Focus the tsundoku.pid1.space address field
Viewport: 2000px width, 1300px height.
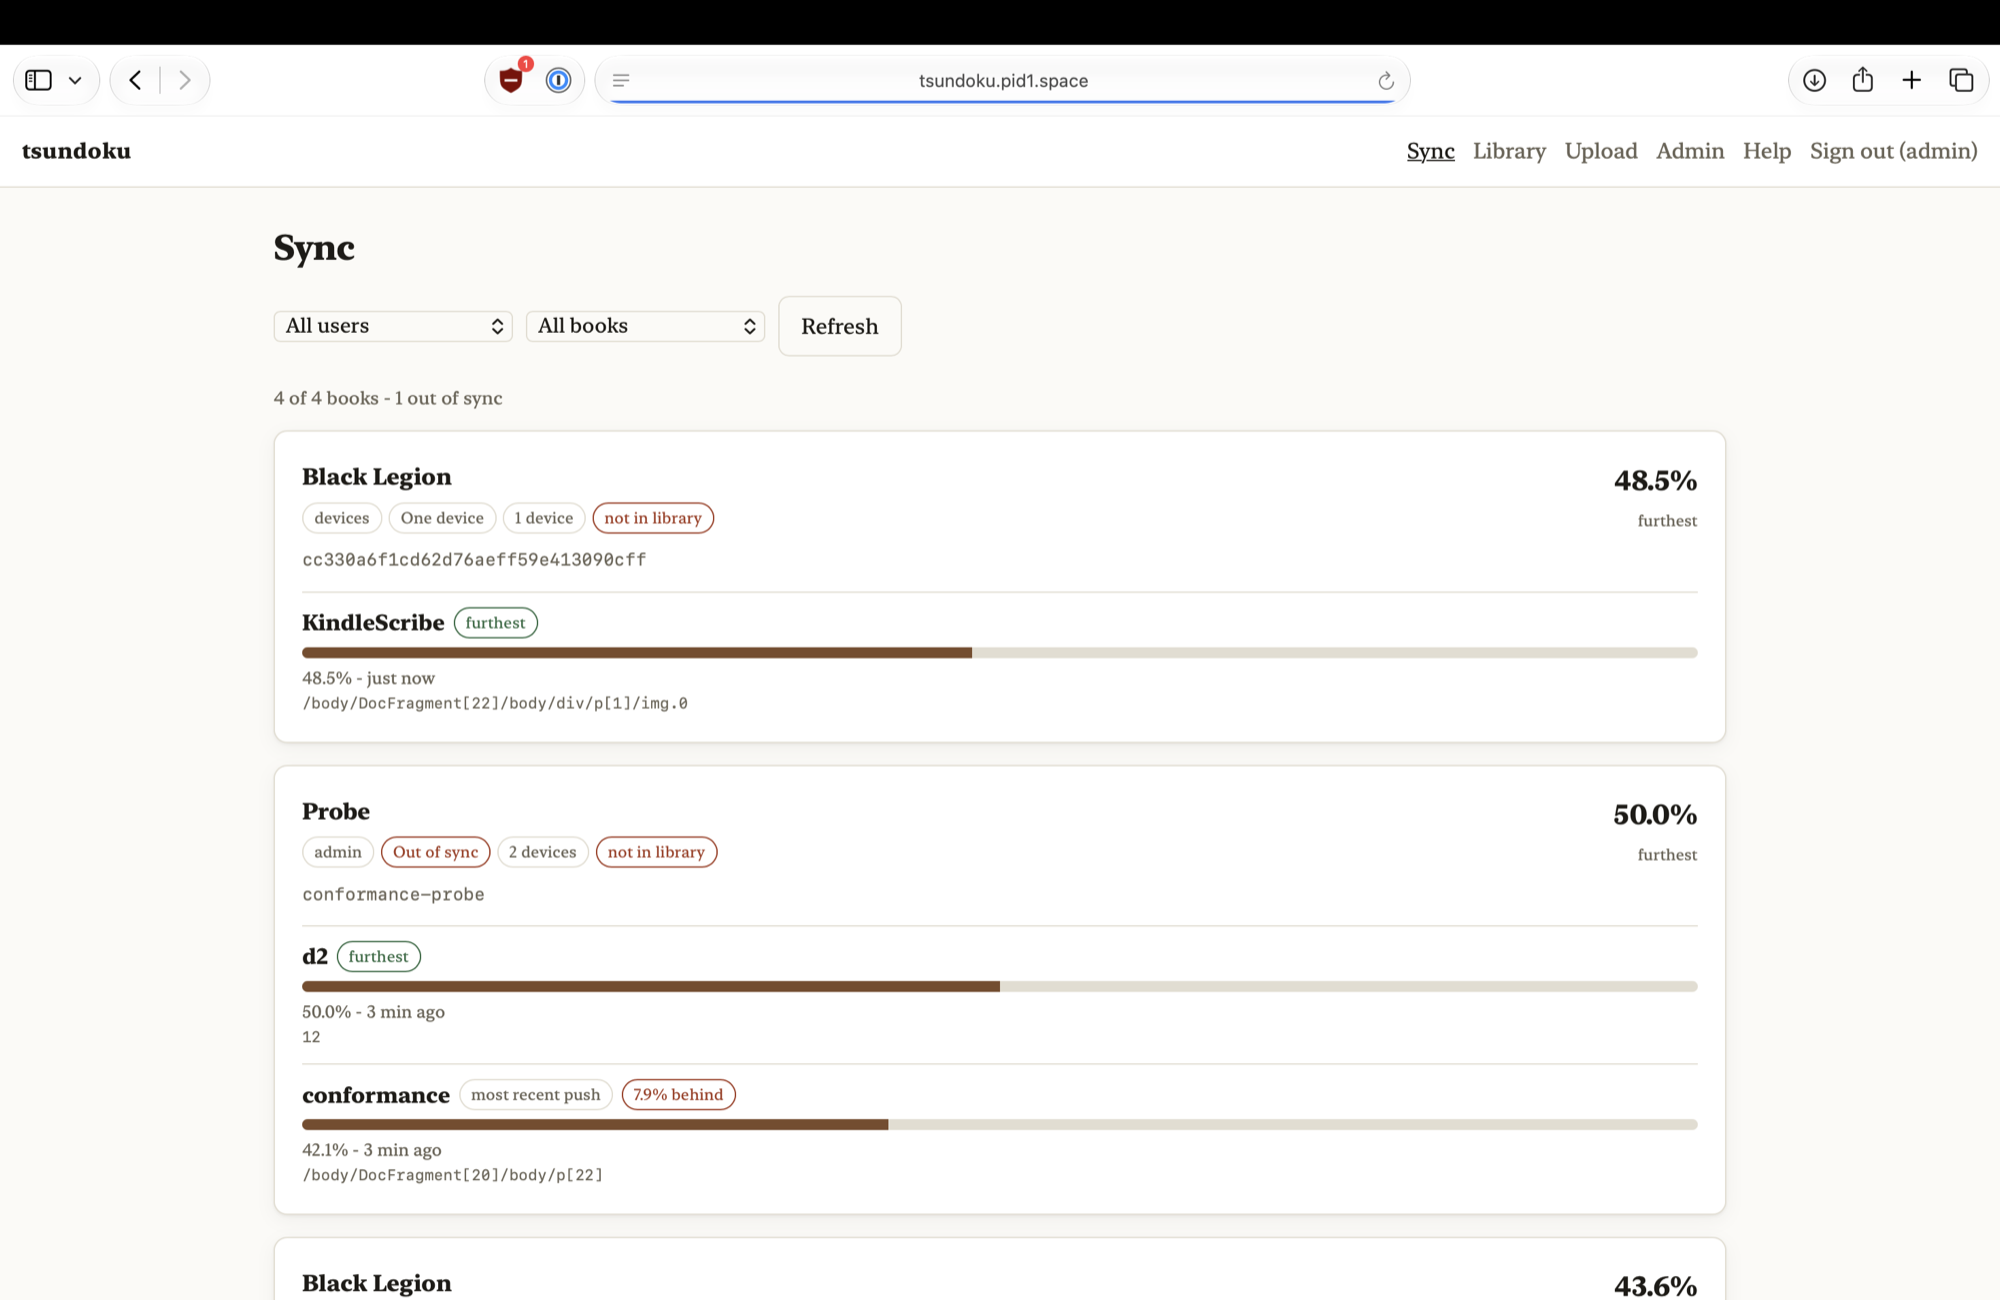(x=1003, y=80)
